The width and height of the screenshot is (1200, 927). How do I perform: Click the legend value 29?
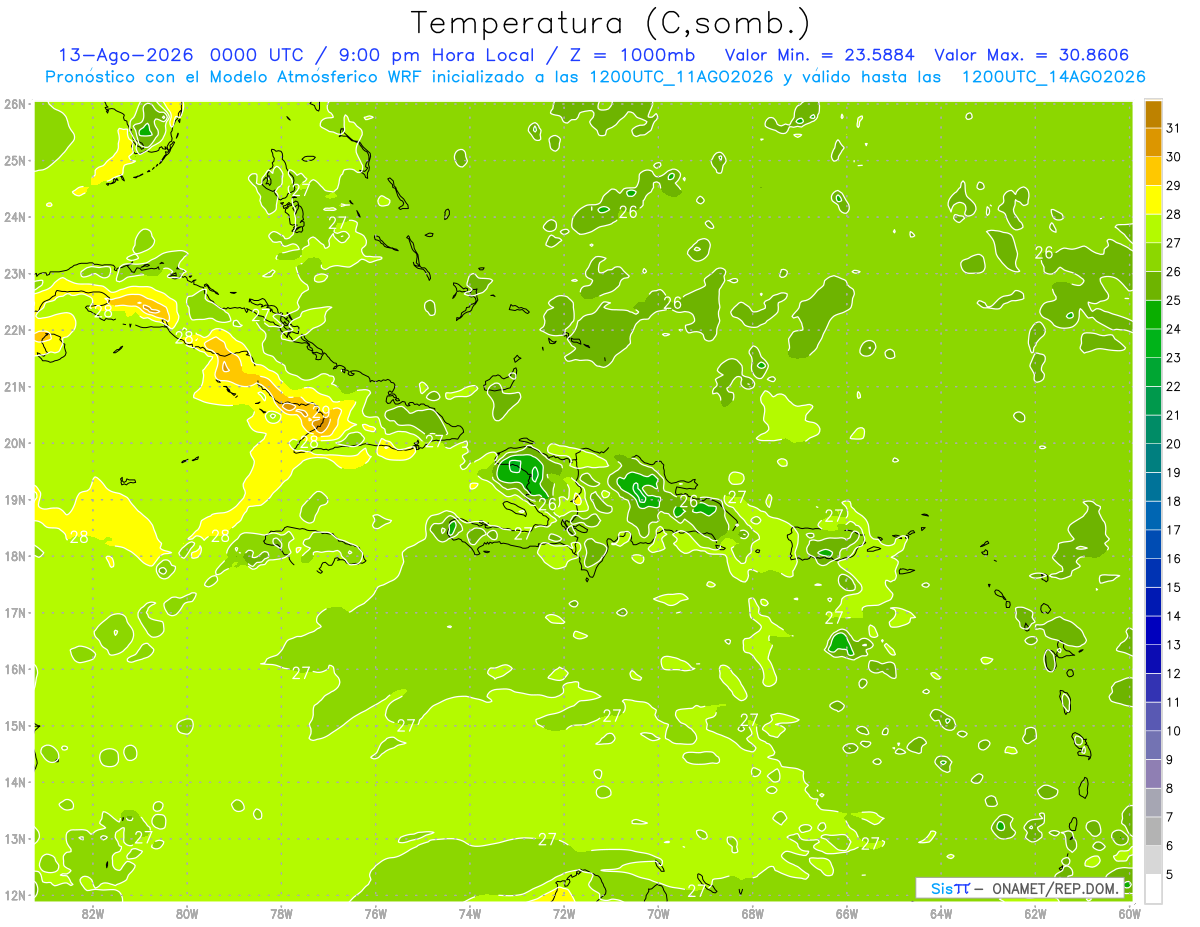[x=1174, y=185]
